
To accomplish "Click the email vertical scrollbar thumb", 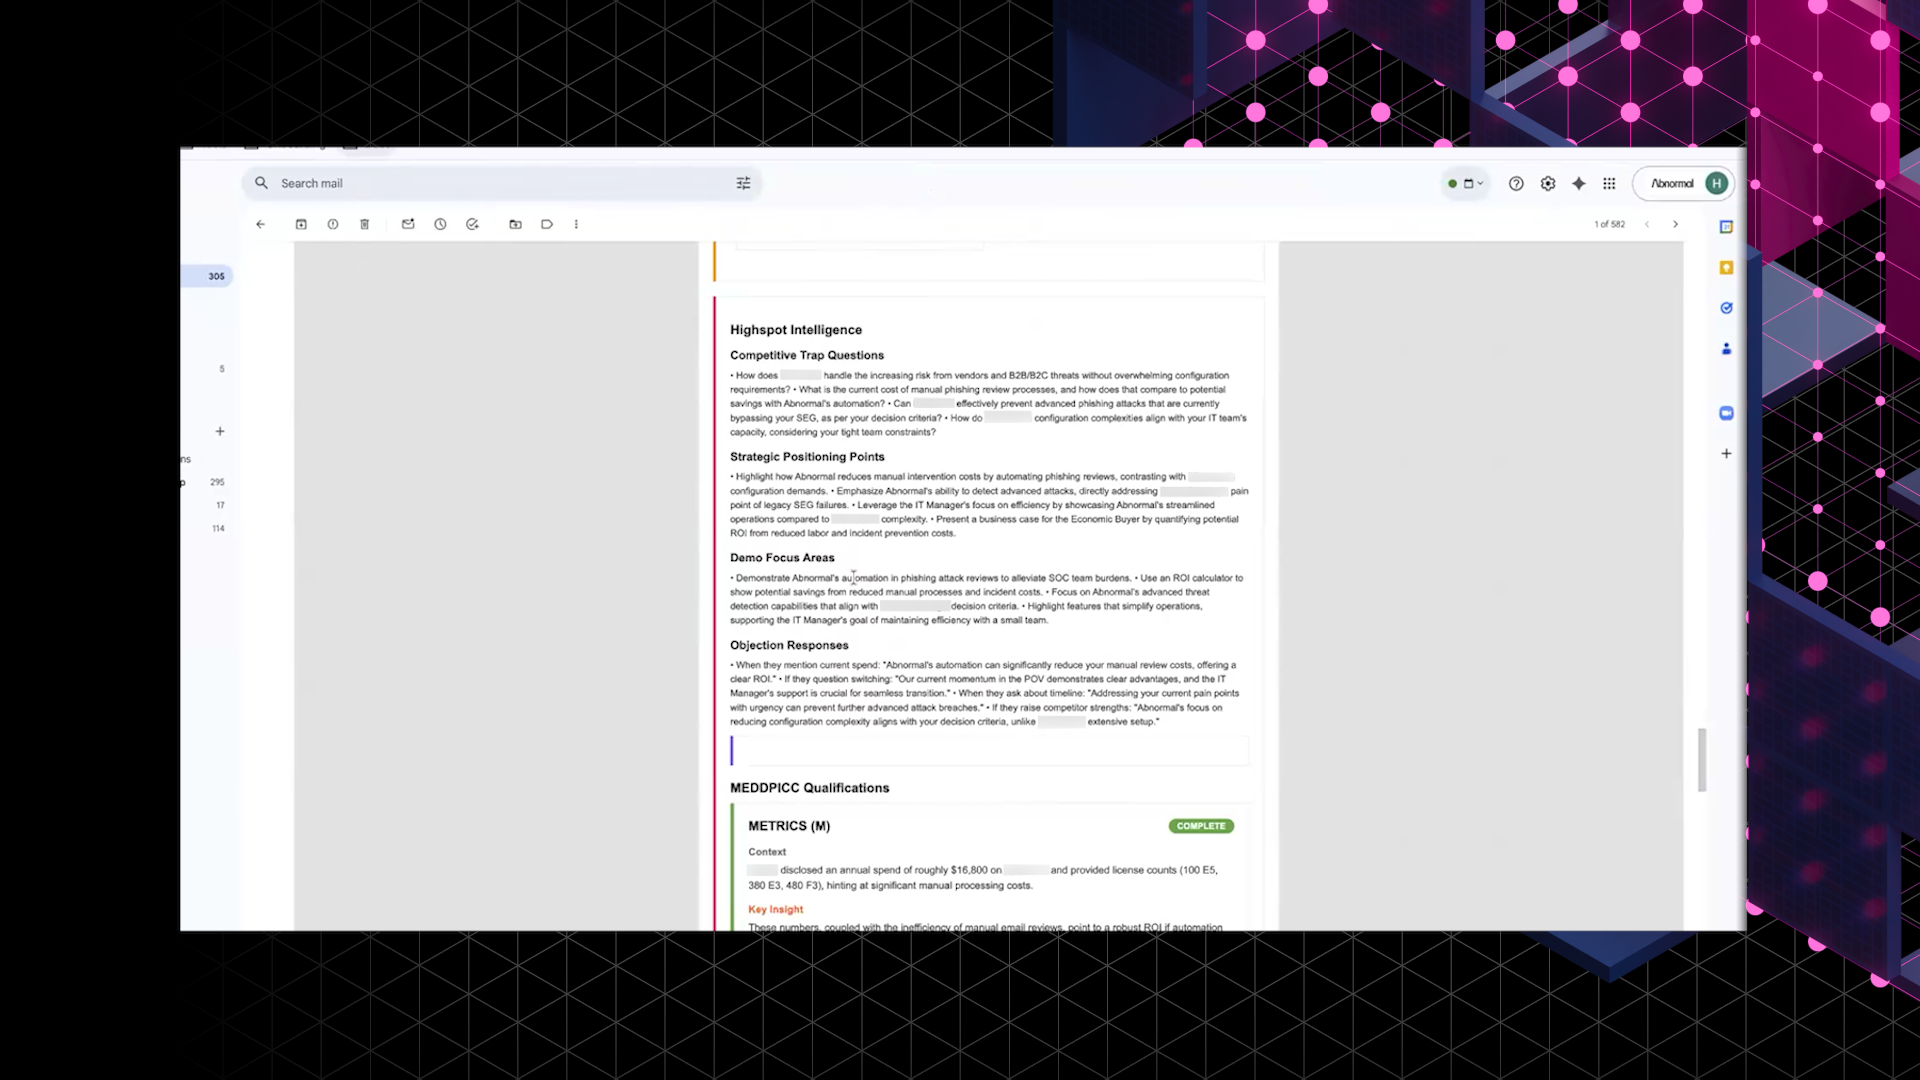I will [x=1702, y=760].
